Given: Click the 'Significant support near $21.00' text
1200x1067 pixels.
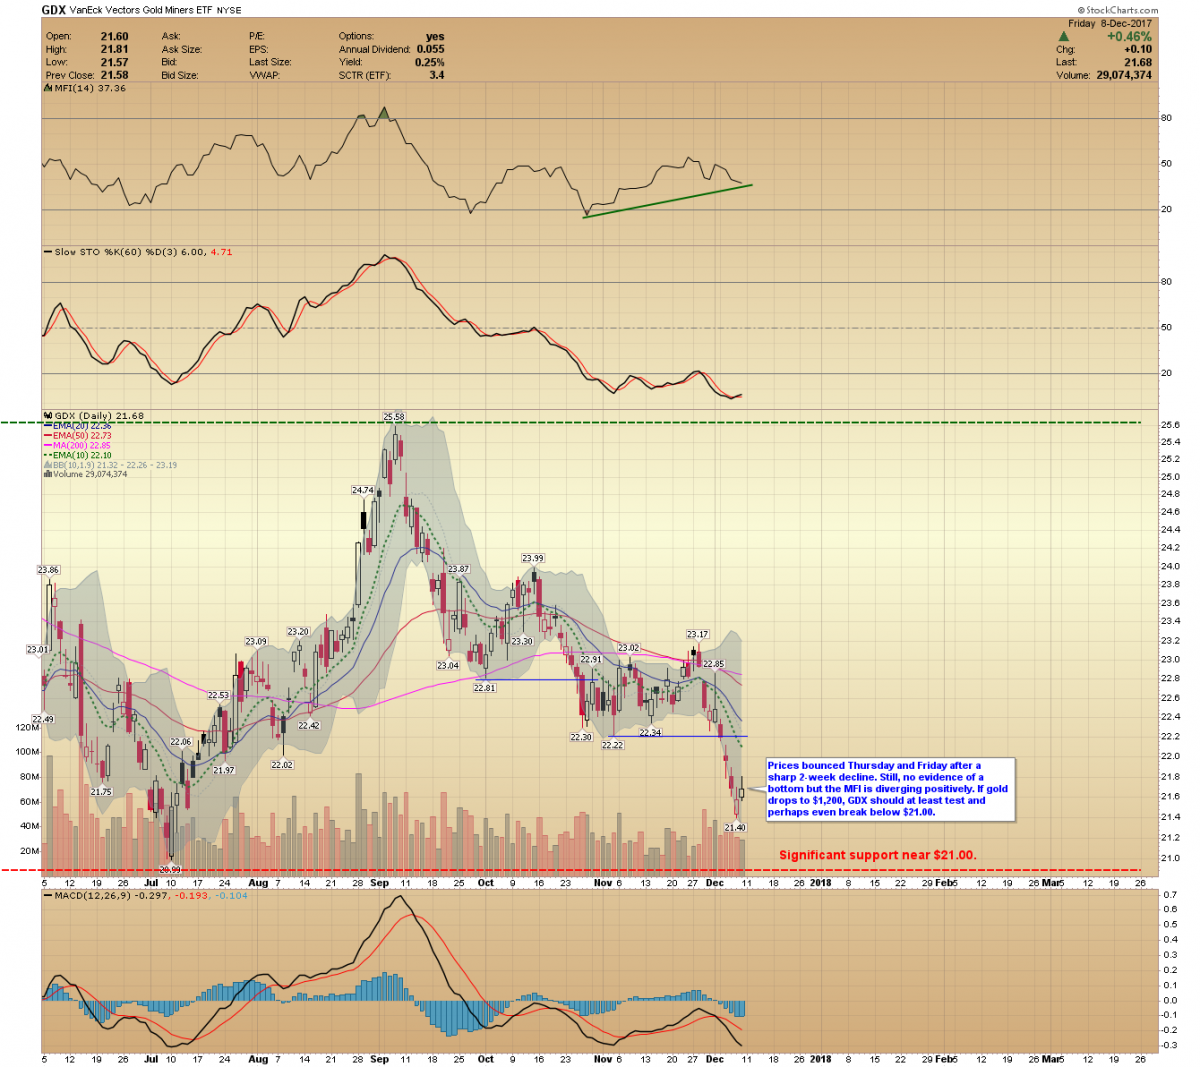Looking at the screenshot, I should click(877, 855).
